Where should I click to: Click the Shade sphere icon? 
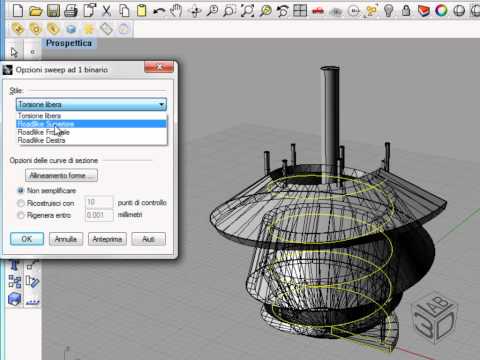coord(459,11)
